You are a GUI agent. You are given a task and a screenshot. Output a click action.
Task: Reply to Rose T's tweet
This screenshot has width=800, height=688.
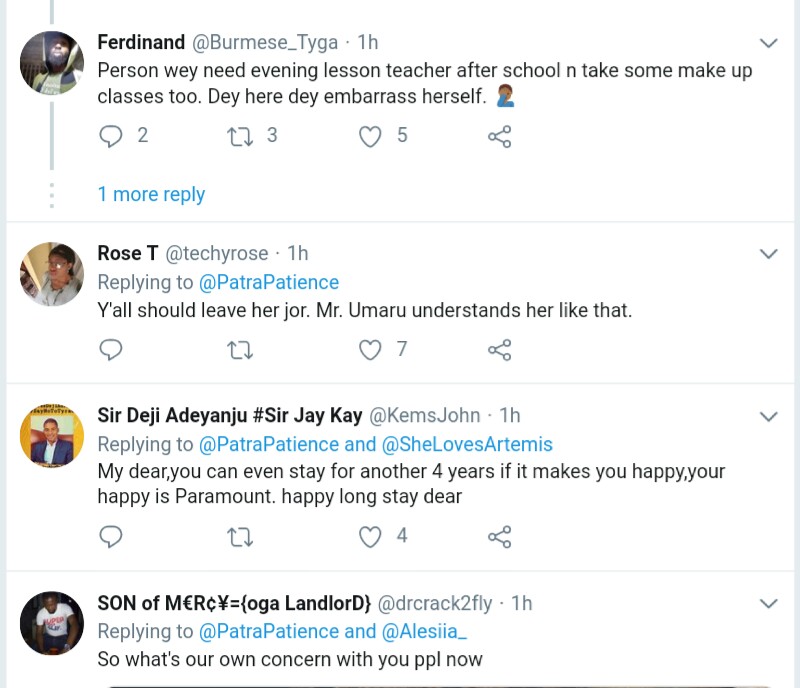(x=111, y=349)
